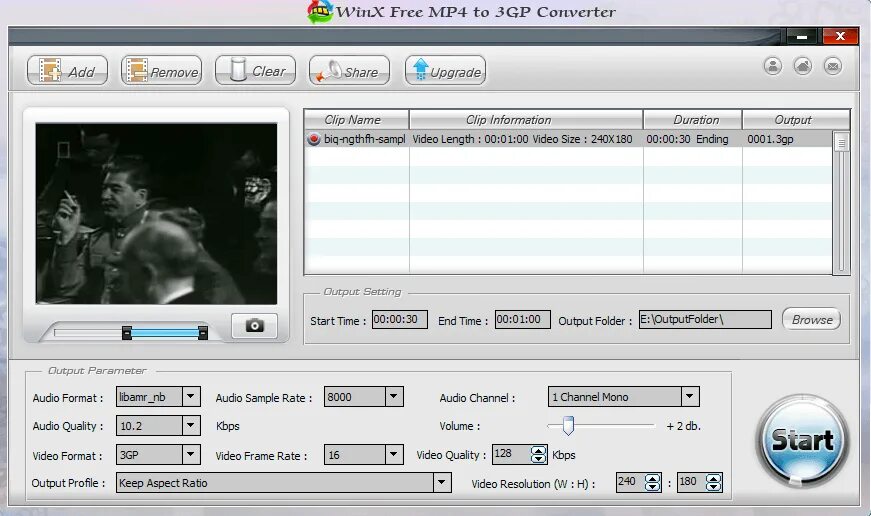Click the Video Quality spinner arrows

click(x=538, y=454)
